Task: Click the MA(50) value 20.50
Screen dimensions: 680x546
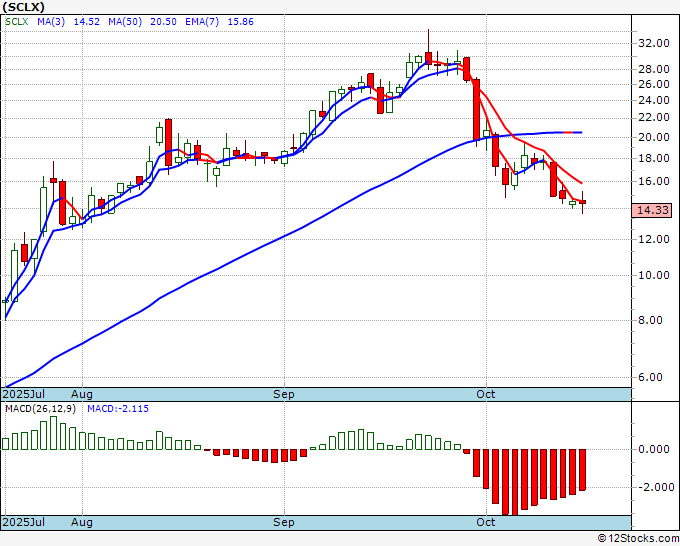Action: [163, 22]
